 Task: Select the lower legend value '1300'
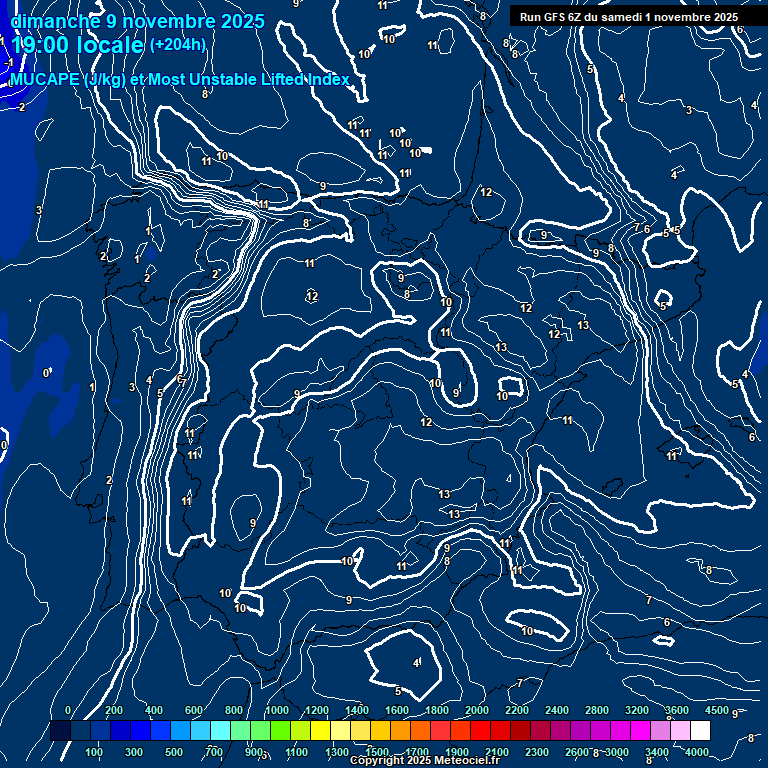point(336,752)
